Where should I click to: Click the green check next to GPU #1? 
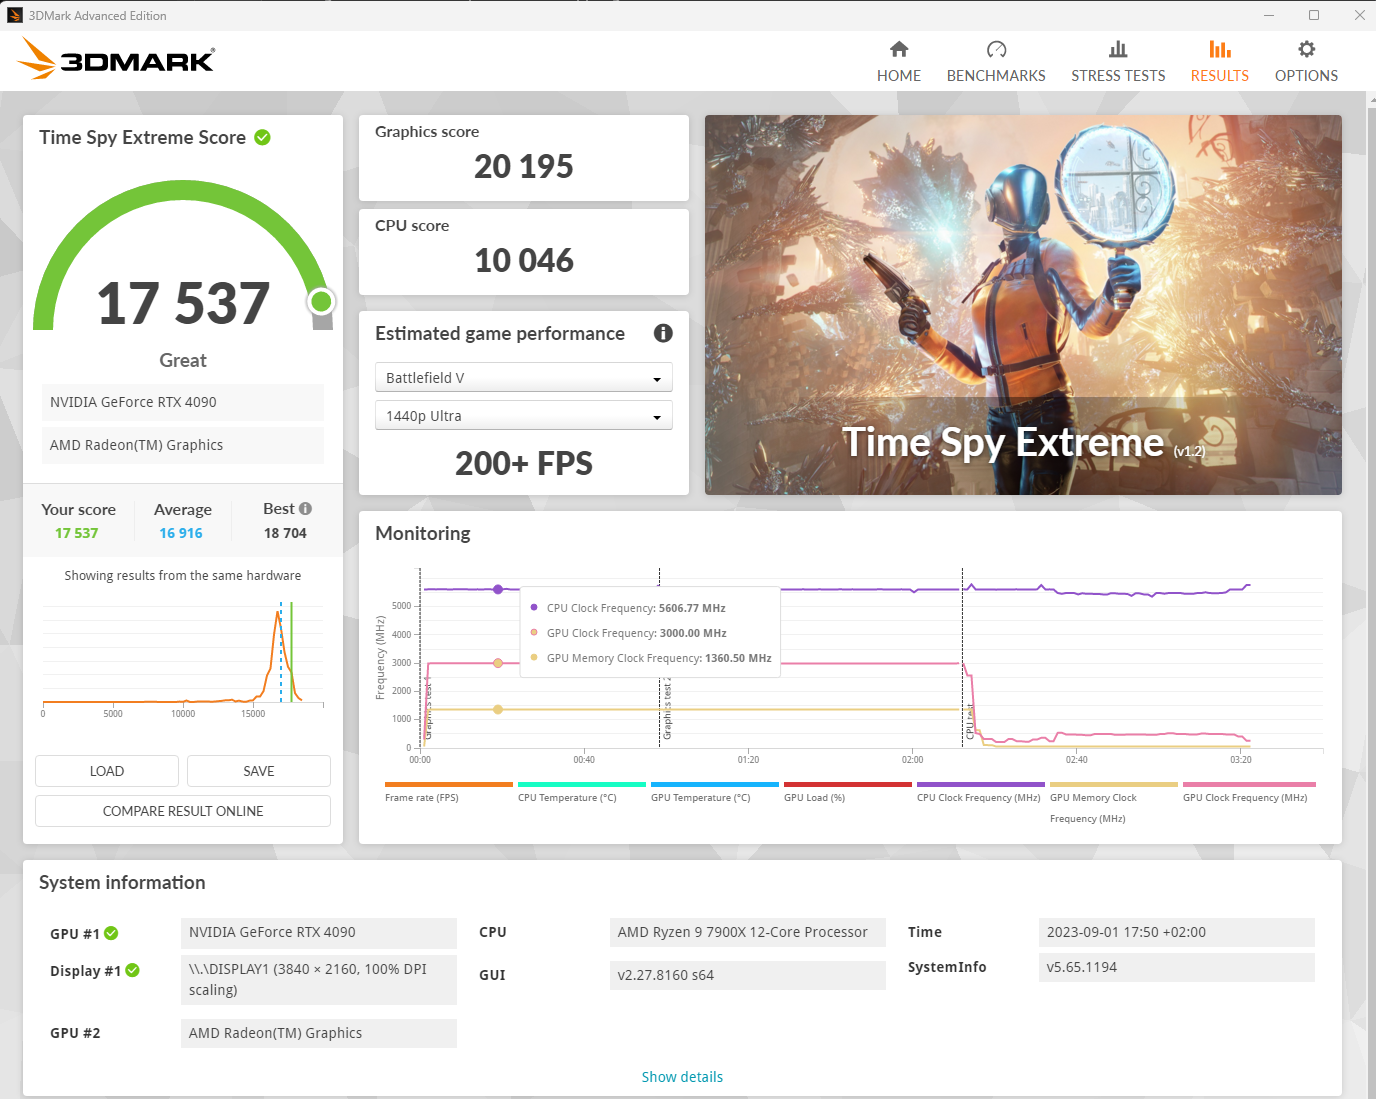click(x=111, y=933)
